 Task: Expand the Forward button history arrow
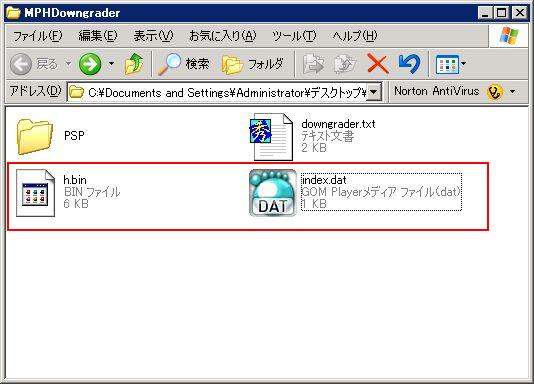coord(111,64)
